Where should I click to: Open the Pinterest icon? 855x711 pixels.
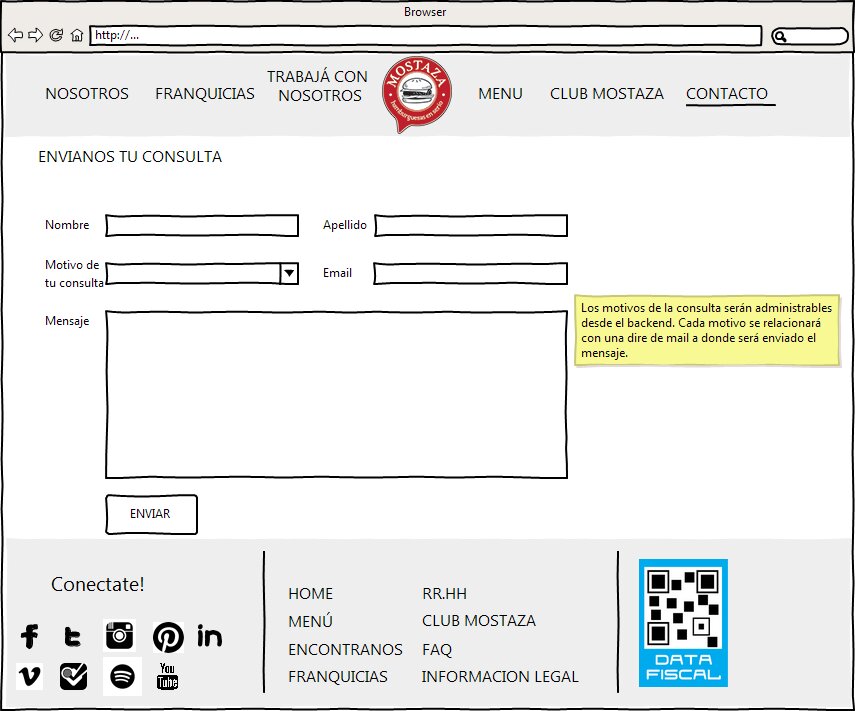click(168, 637)
